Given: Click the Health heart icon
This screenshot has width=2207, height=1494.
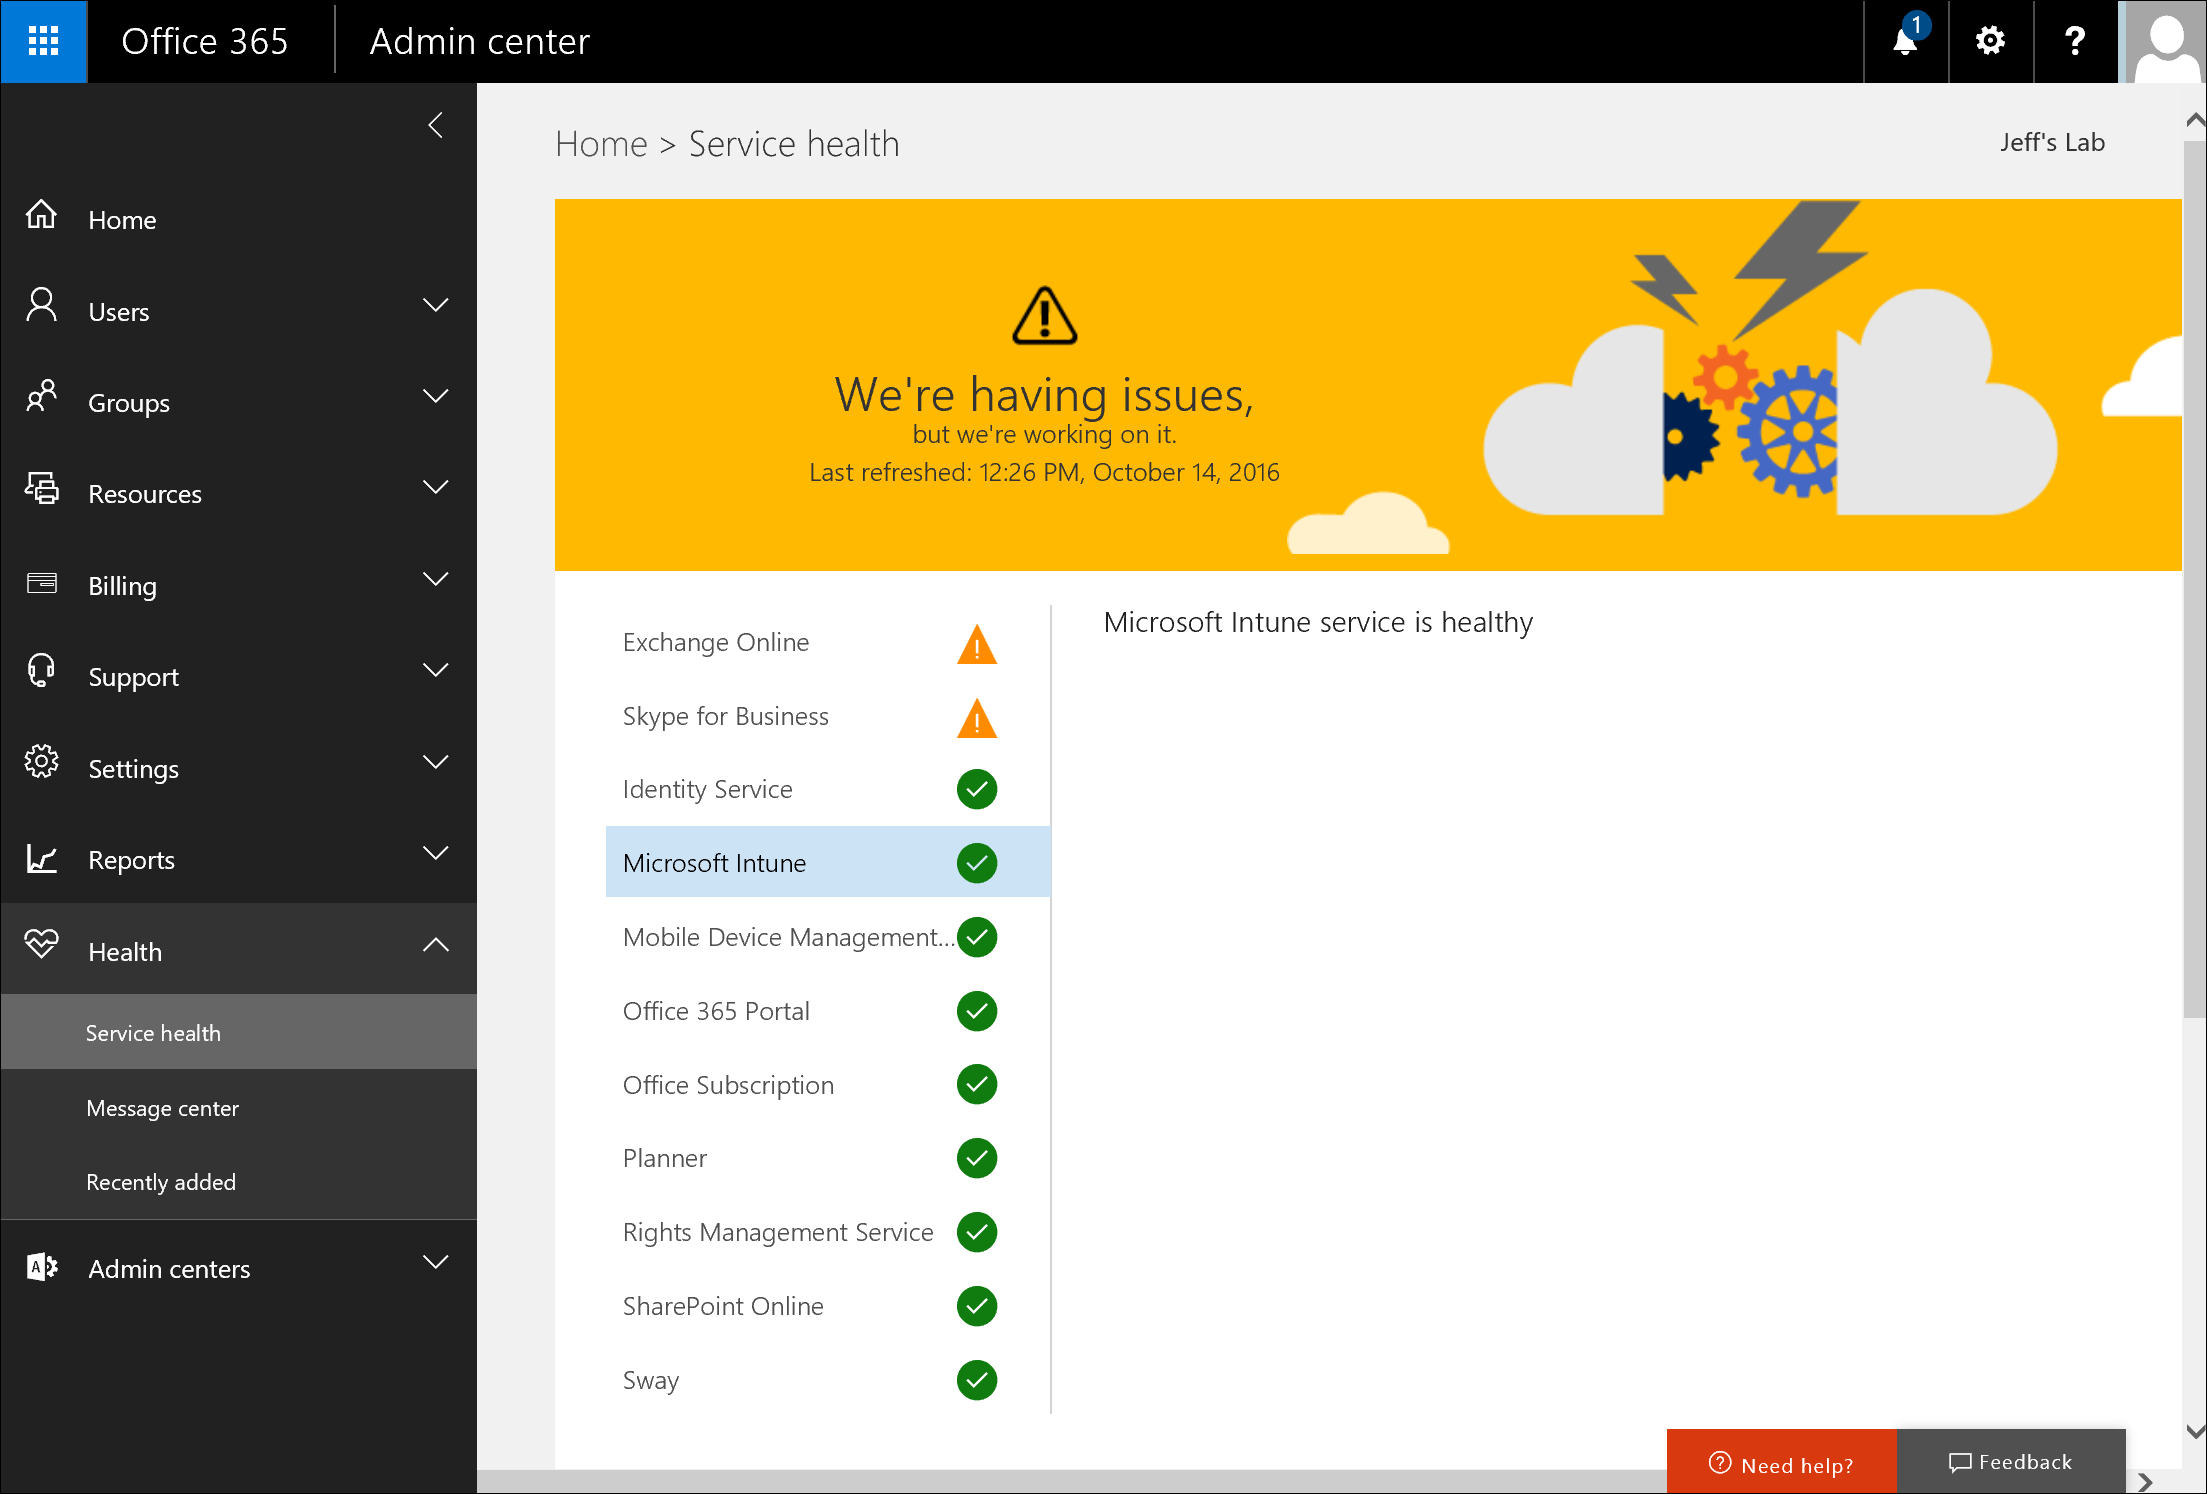Looking at the screenshot, I should click(41, 943).
